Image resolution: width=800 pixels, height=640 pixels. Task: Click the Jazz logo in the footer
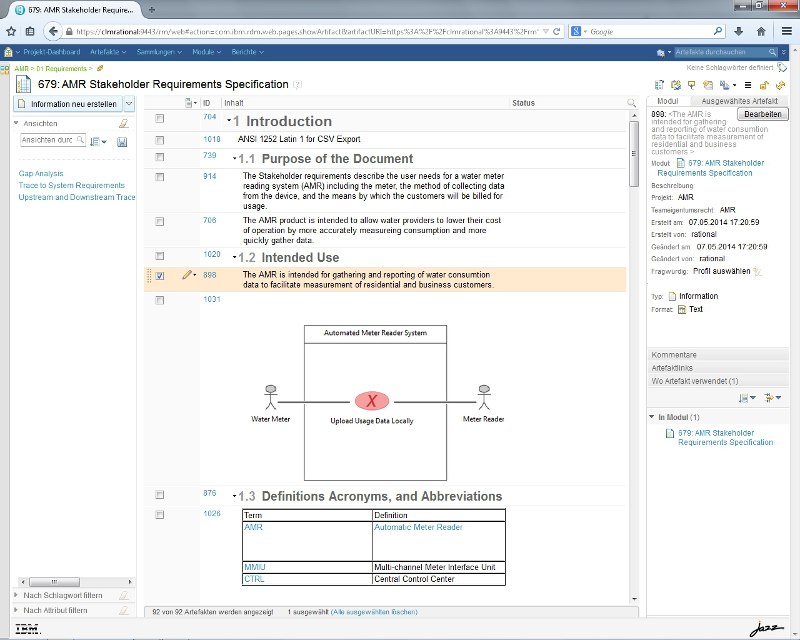pyautogui.click(x=767, y=628)
